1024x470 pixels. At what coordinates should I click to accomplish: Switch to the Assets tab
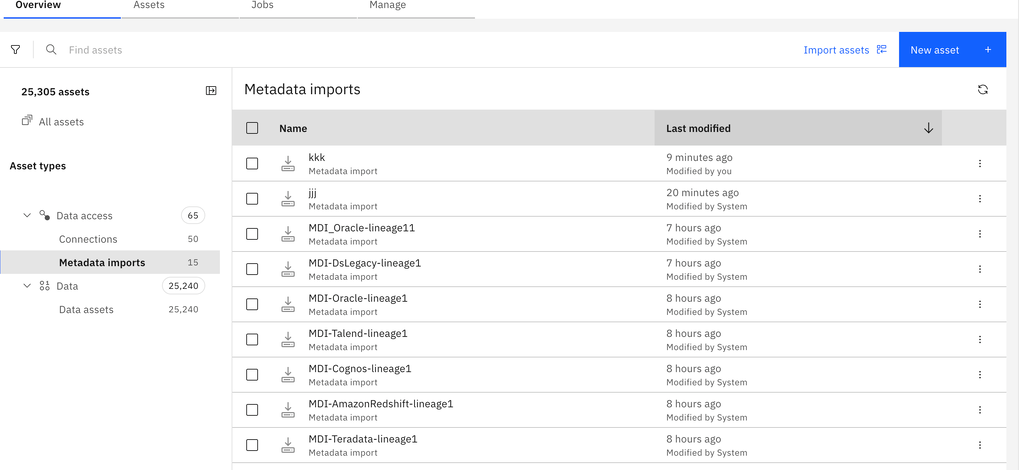149,6
